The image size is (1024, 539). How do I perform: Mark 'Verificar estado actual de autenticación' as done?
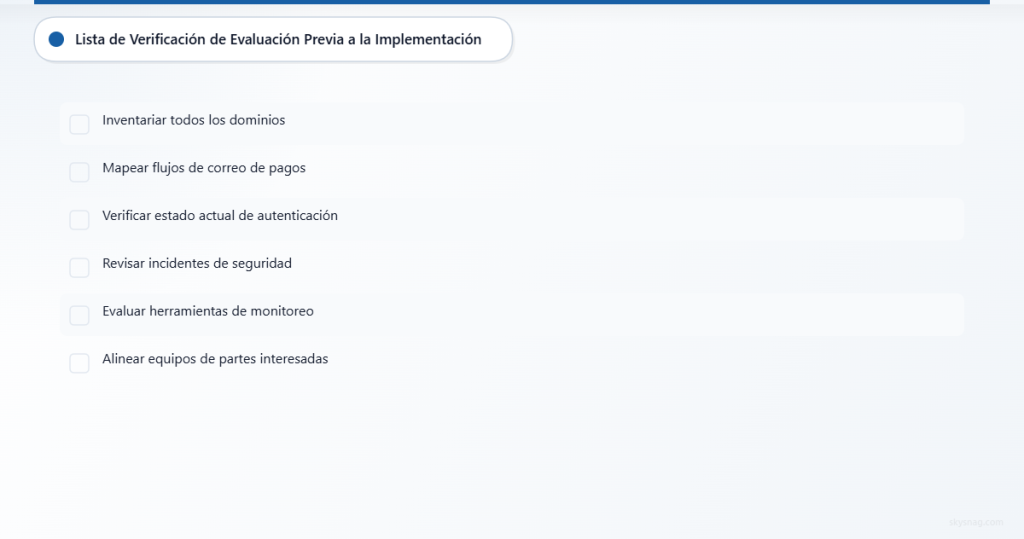click(79, 220)
